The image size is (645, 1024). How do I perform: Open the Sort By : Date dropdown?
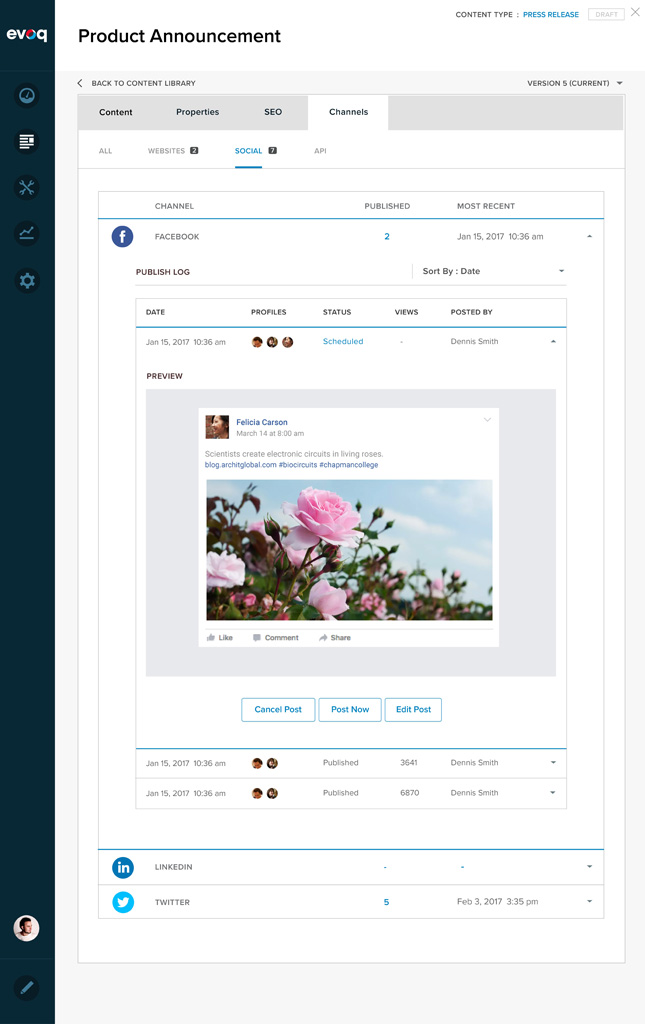pyautogui.click(x=493, y=271)
